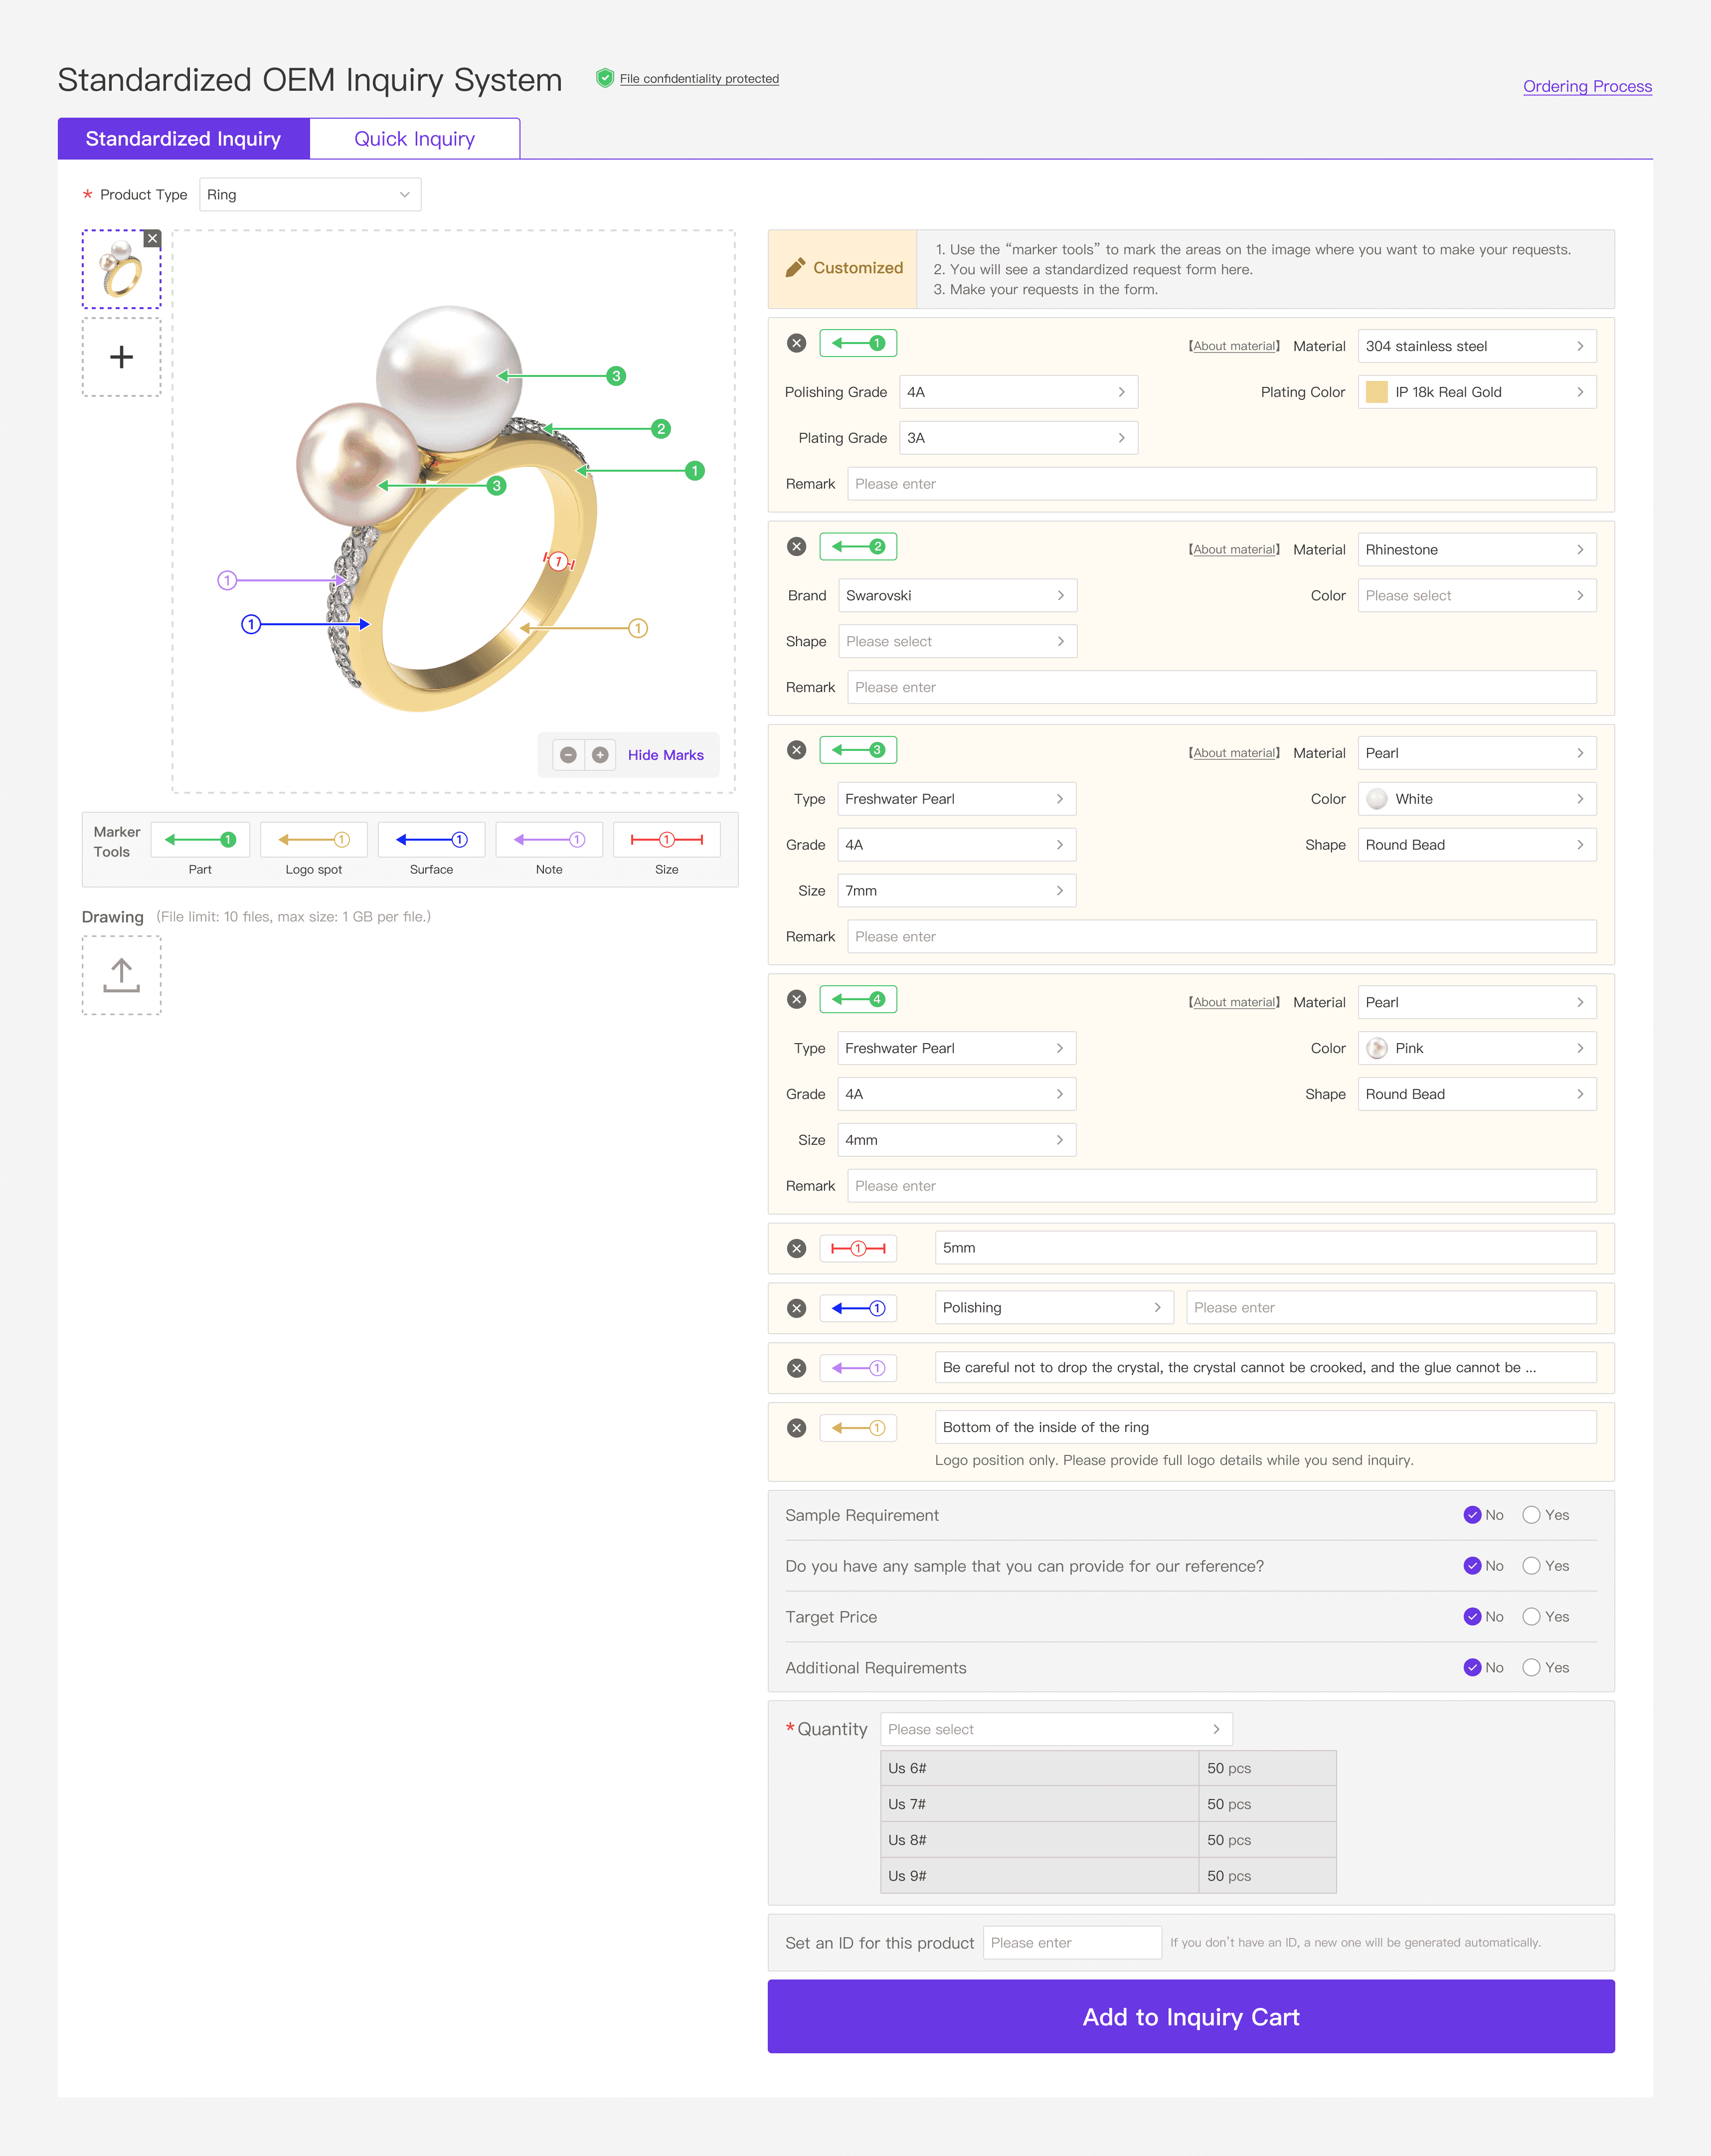Viewport: 1711px width, 2156px height.
Task: Select the blue Surface marker tool
Action: [x=431, y=839]
